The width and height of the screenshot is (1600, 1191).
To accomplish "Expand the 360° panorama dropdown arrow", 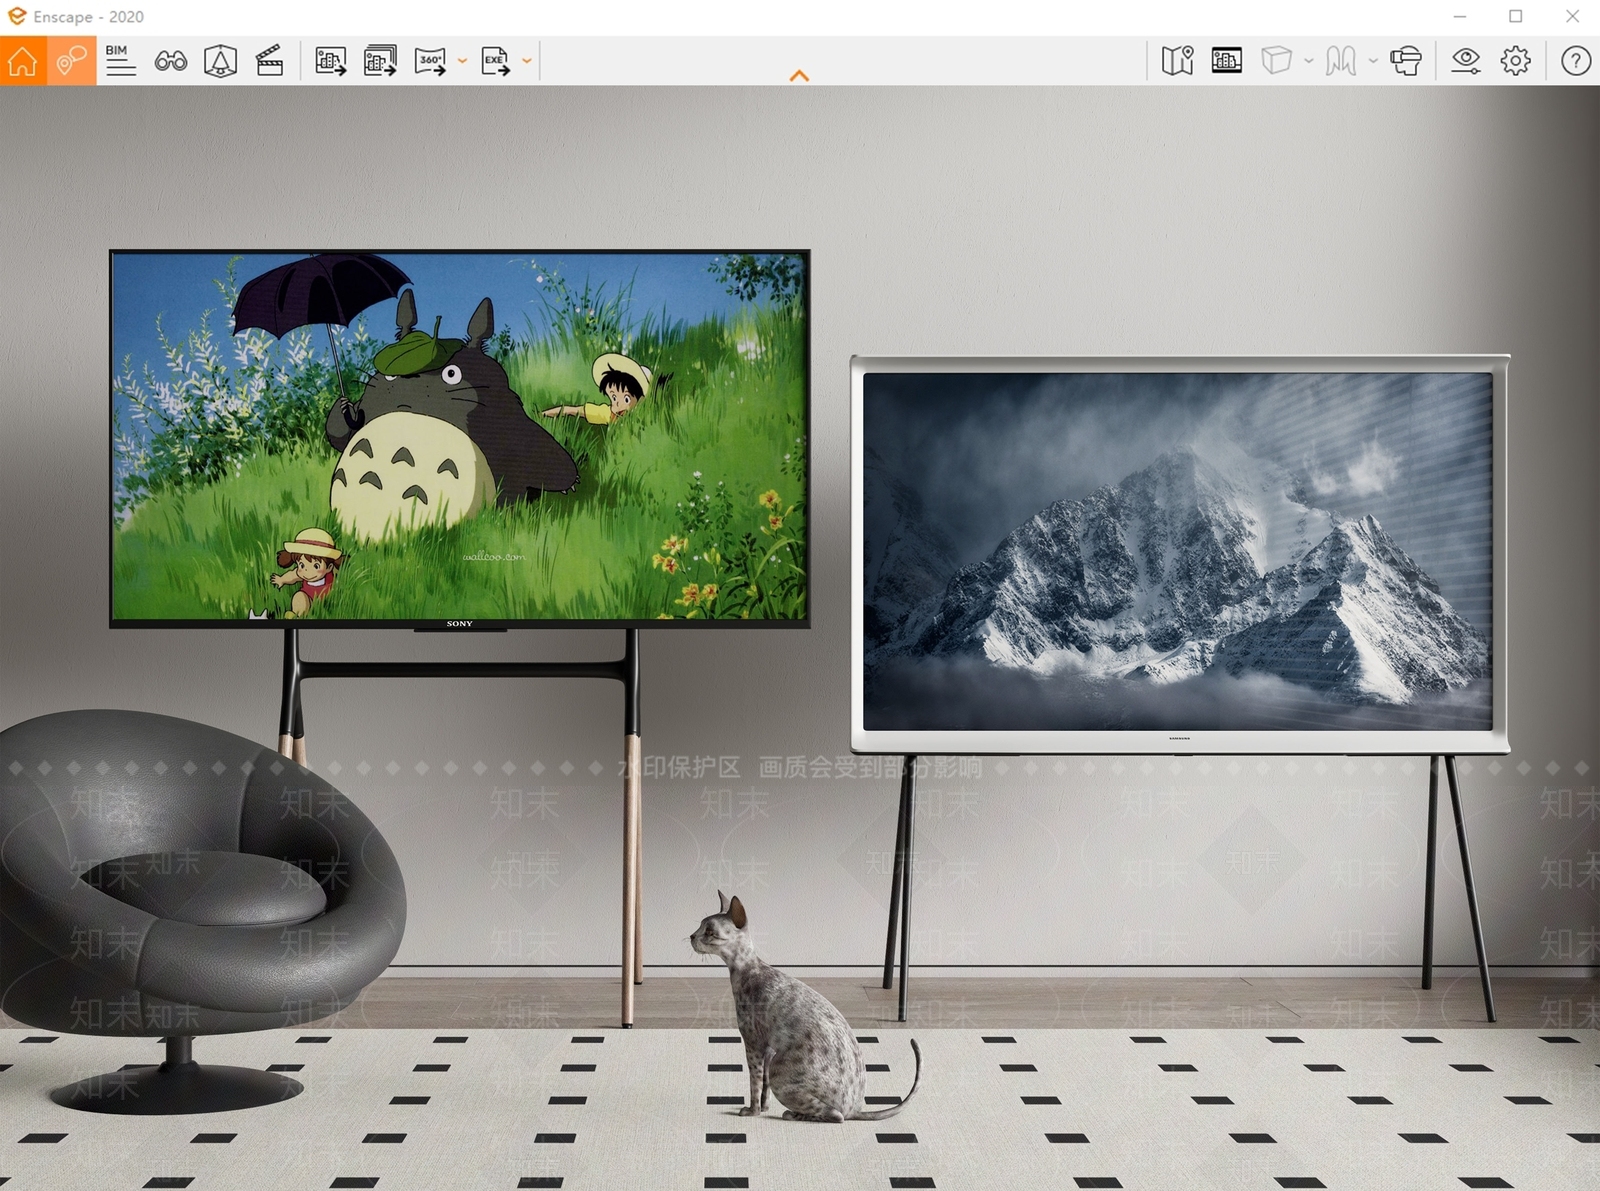I will click(x=462, y=61).
